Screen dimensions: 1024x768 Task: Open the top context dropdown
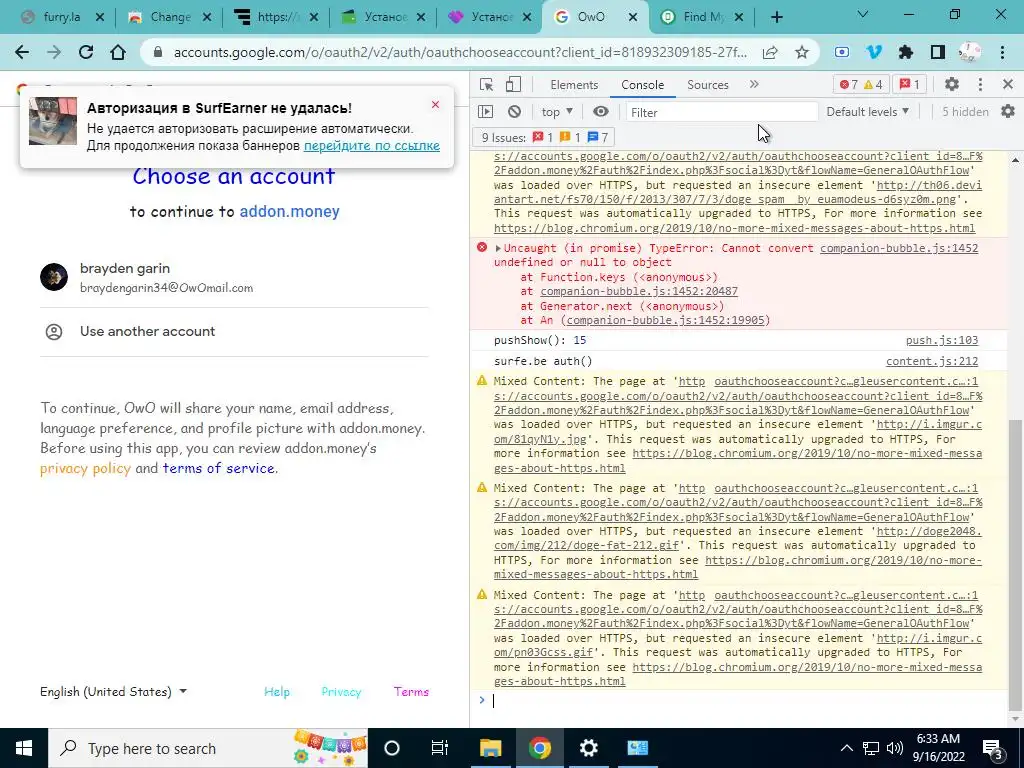pos(557,112)
